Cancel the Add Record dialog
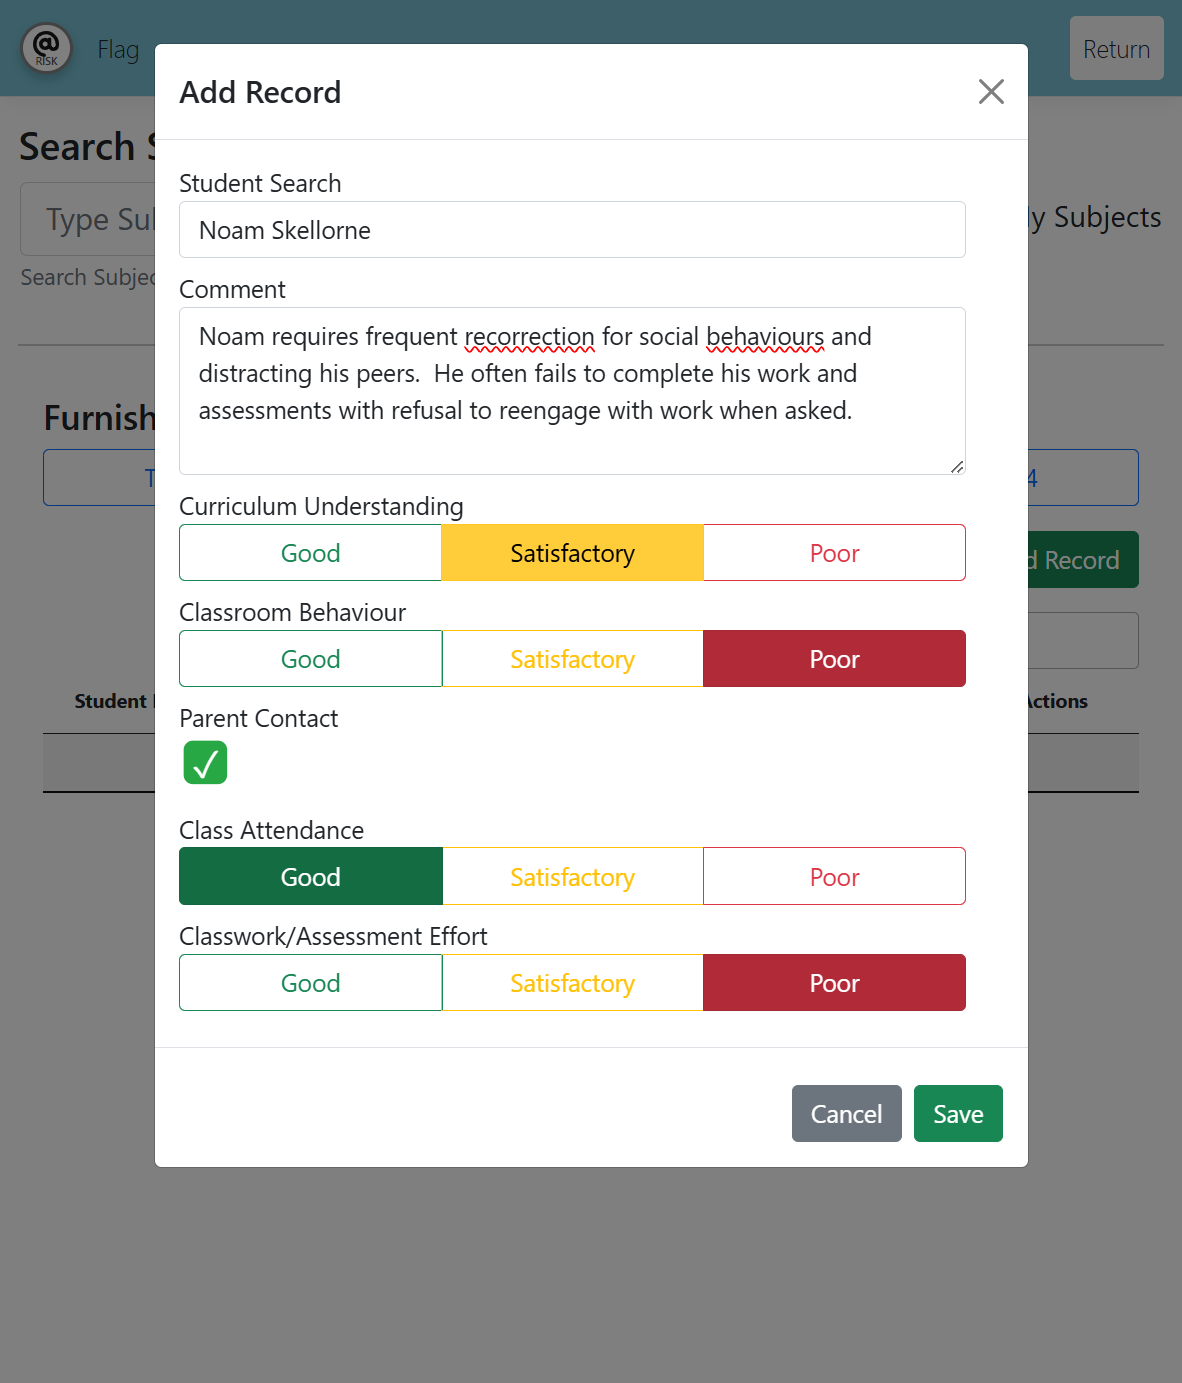This screenshot has height=1383, width=1182. click(x=846, y=1113)
